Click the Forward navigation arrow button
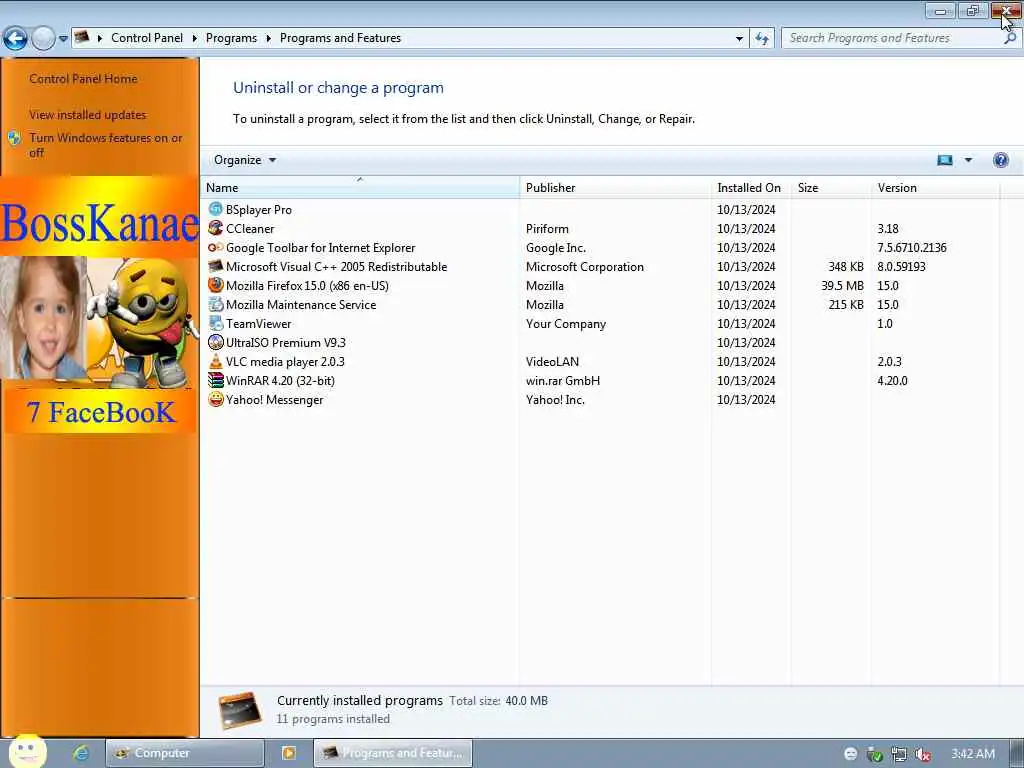This screenshot has width=1024, height=768. click(43, 39)
